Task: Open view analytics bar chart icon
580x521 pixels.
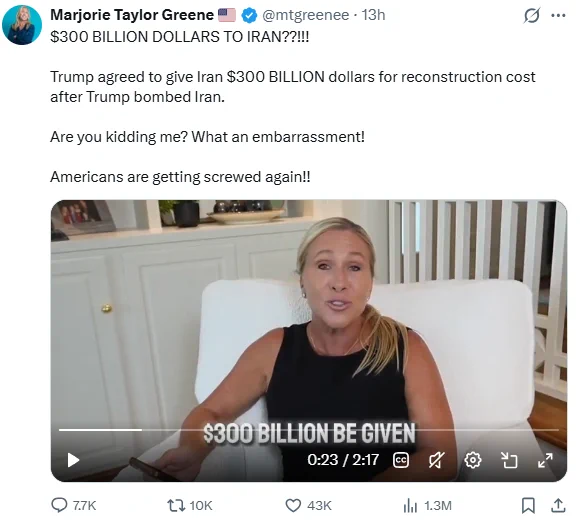Action: (410, 505)
